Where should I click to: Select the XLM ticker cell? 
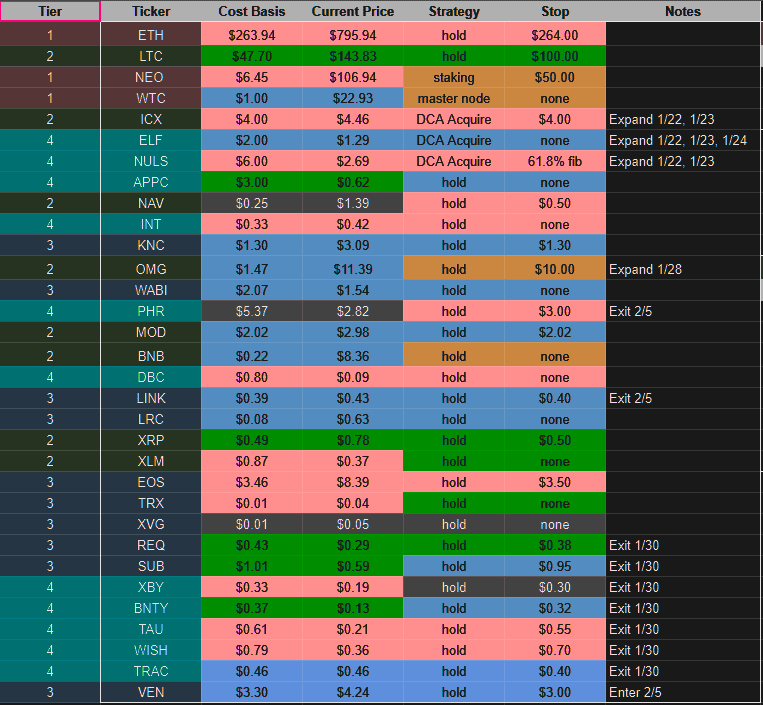tap(151, 461)
